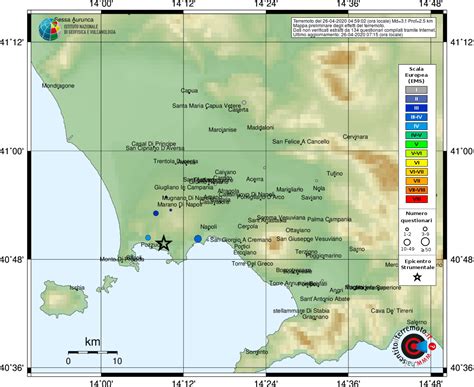Click the km scale bar
This screenshot has width=474, height=387.
pyautogui.click(x=93, y=352)
